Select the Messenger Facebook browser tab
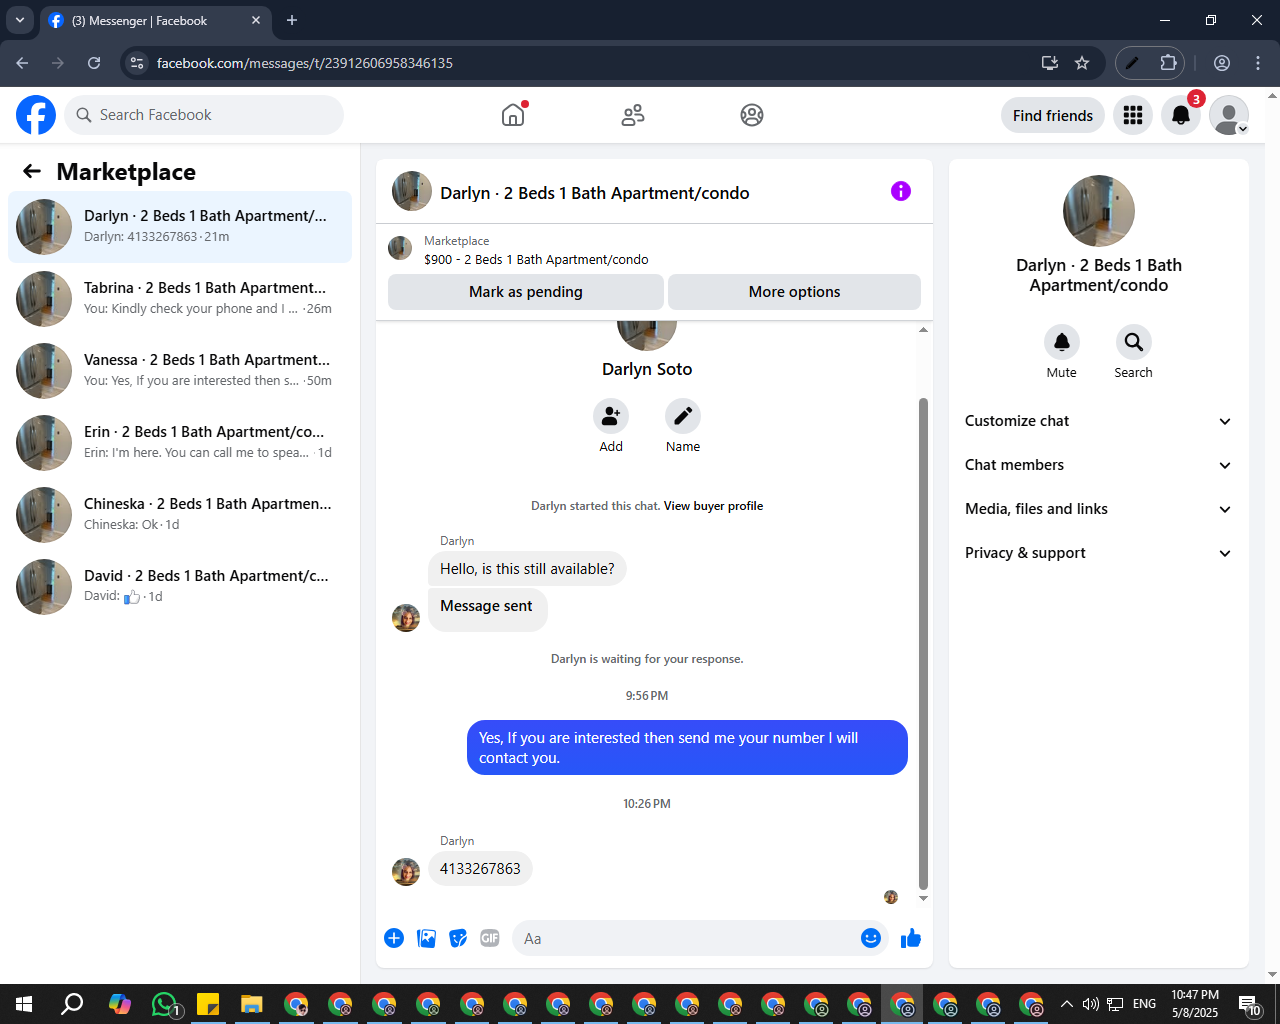This screenshot has height=1024, width=1280. pos(154,20)
